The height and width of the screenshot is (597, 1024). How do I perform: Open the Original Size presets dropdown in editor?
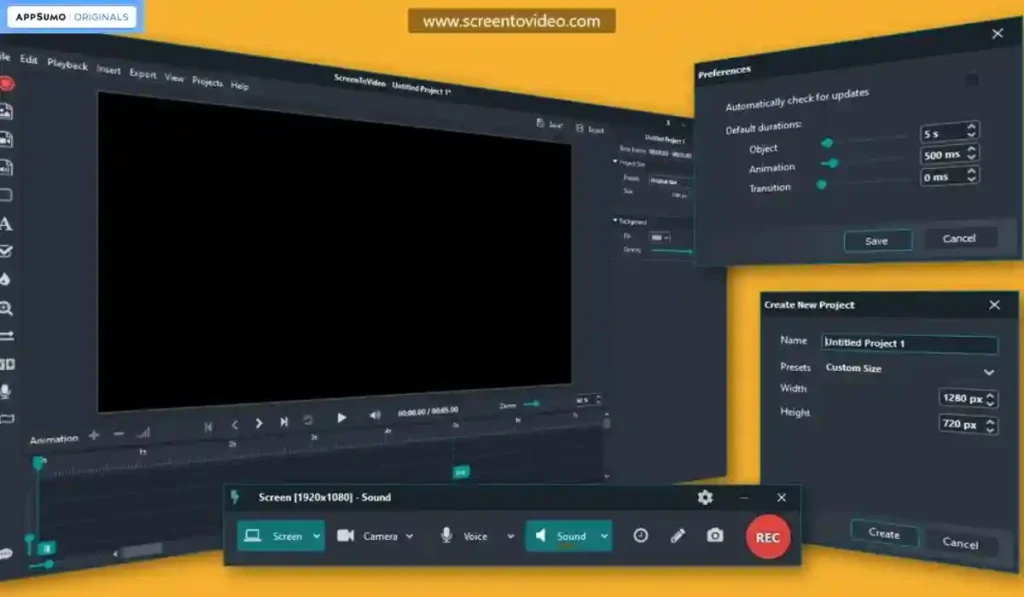tap(669, 180)
